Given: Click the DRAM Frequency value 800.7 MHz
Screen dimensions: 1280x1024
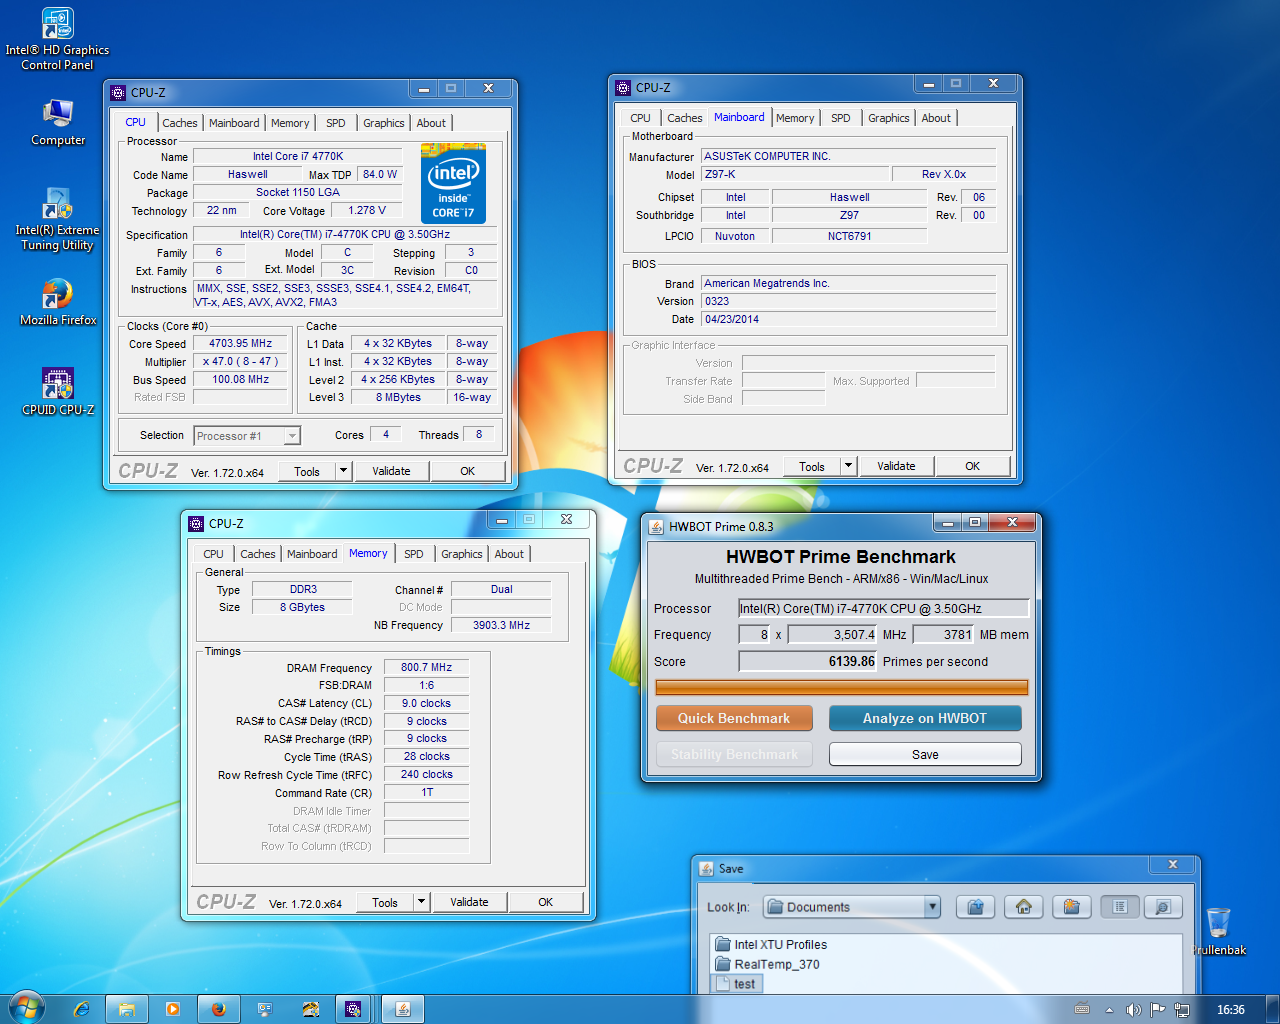Looking at the screenshot, I should pyautogui.click(x=427, y=668).
